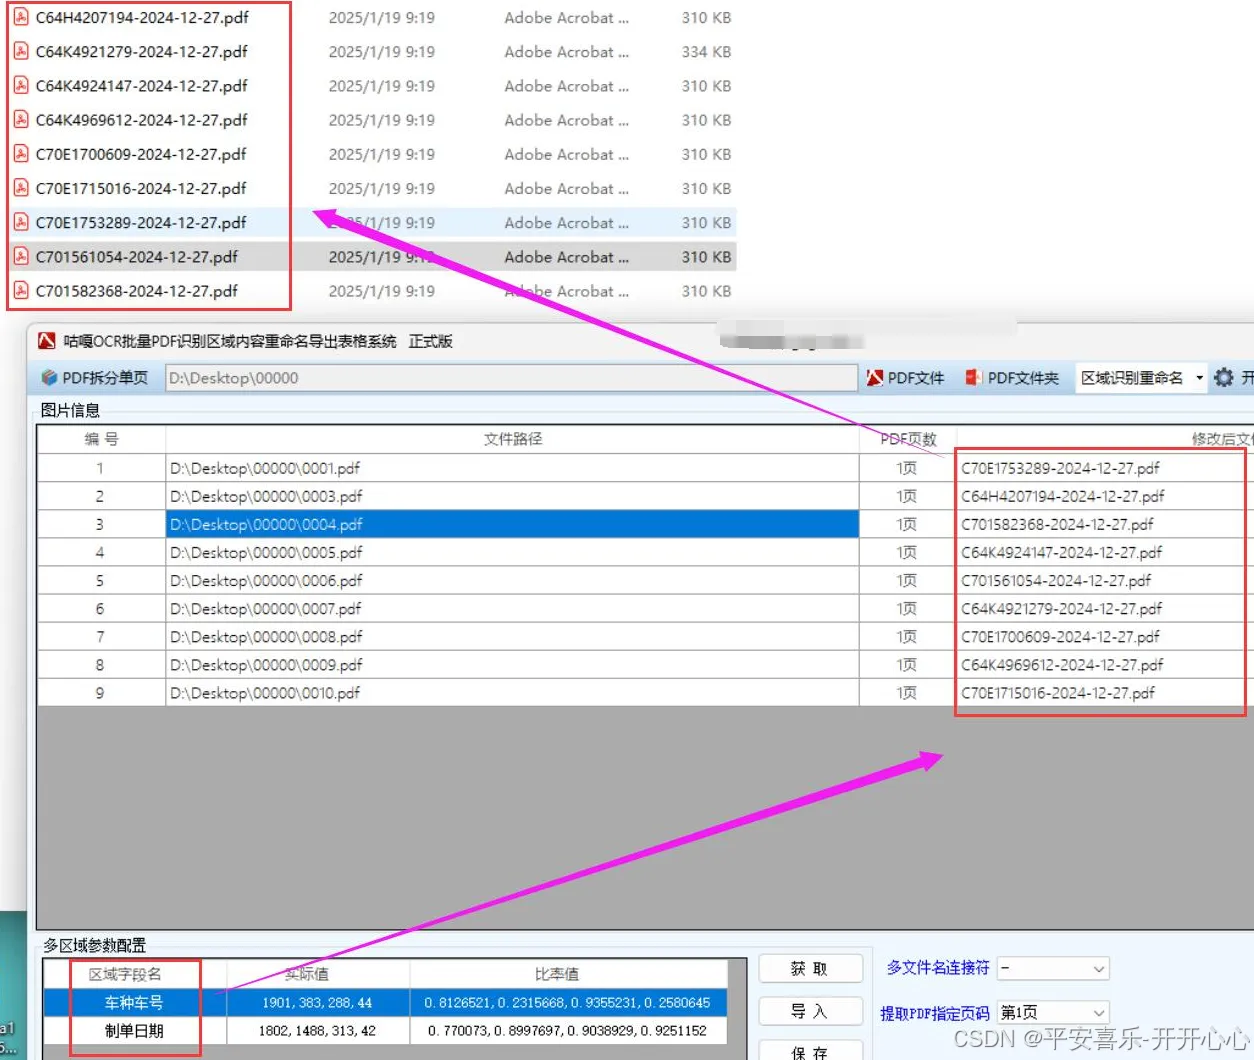Expand the 区域识别重命名 mode dropdown

point(1199,377)
